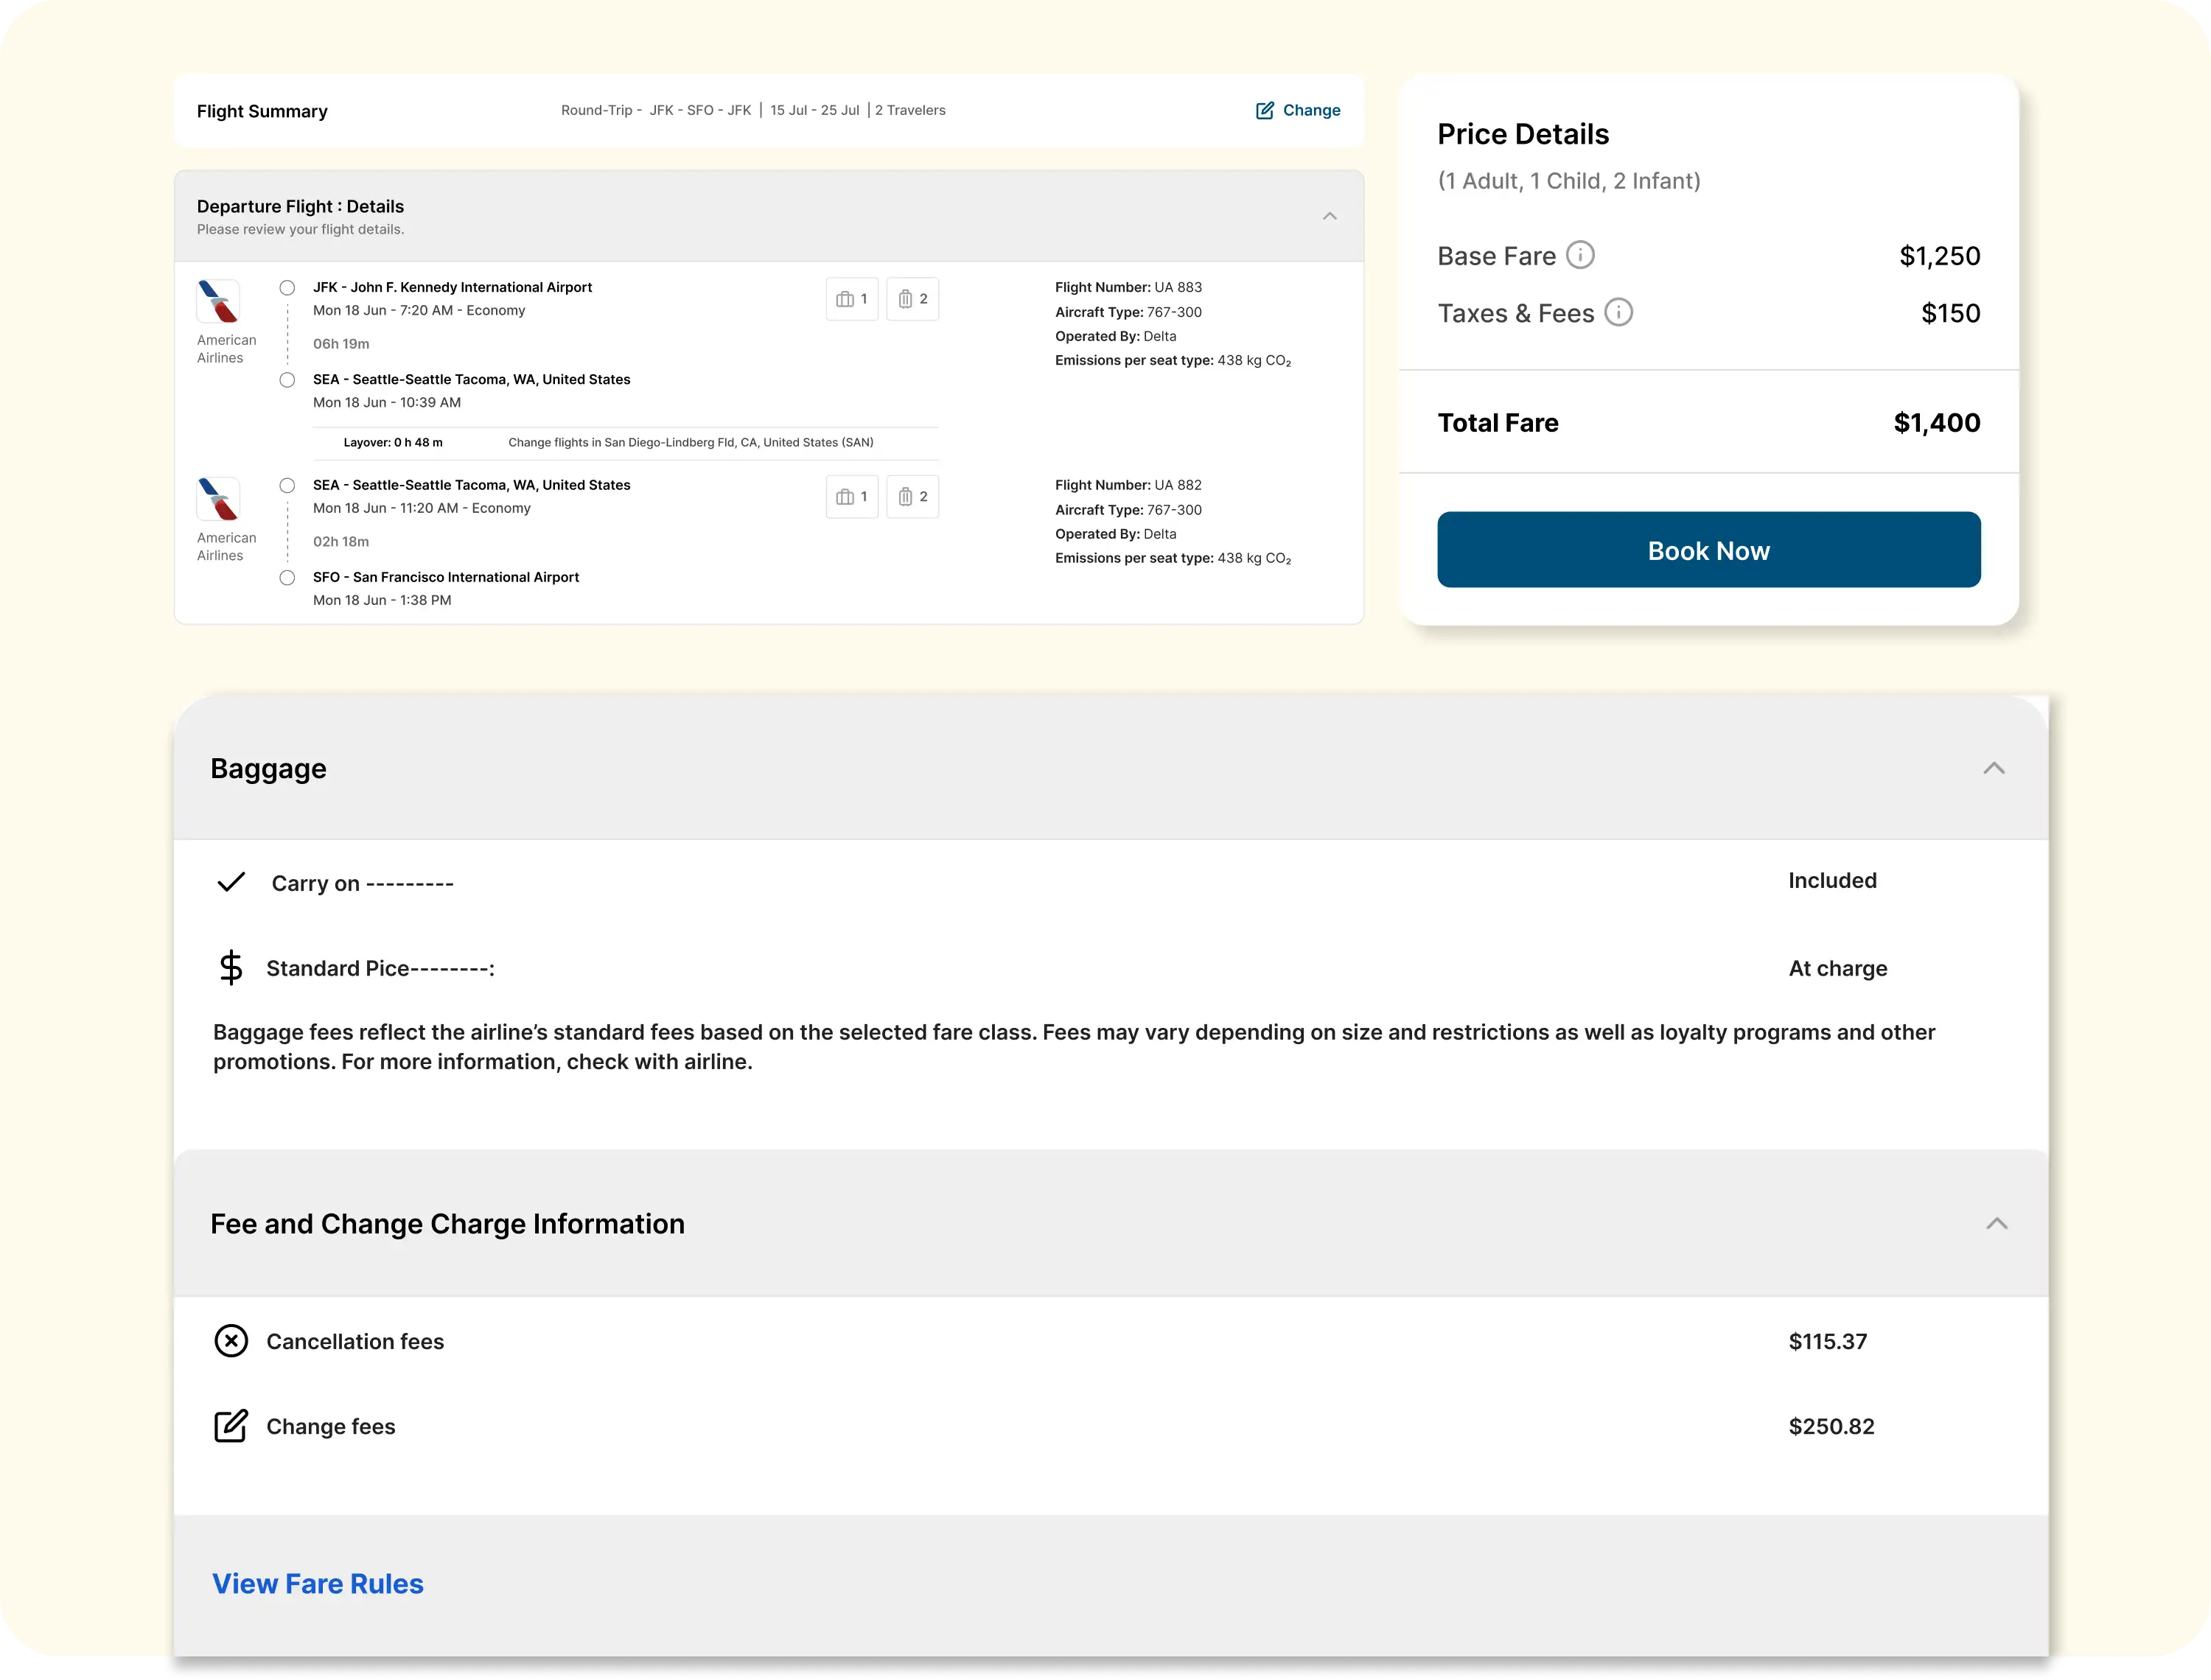Click the American Airlines logo for JFK departure
Image resolution: width=2211 pixels, height=1680 pixels.
pyautogui.click(x=218, y=301)
